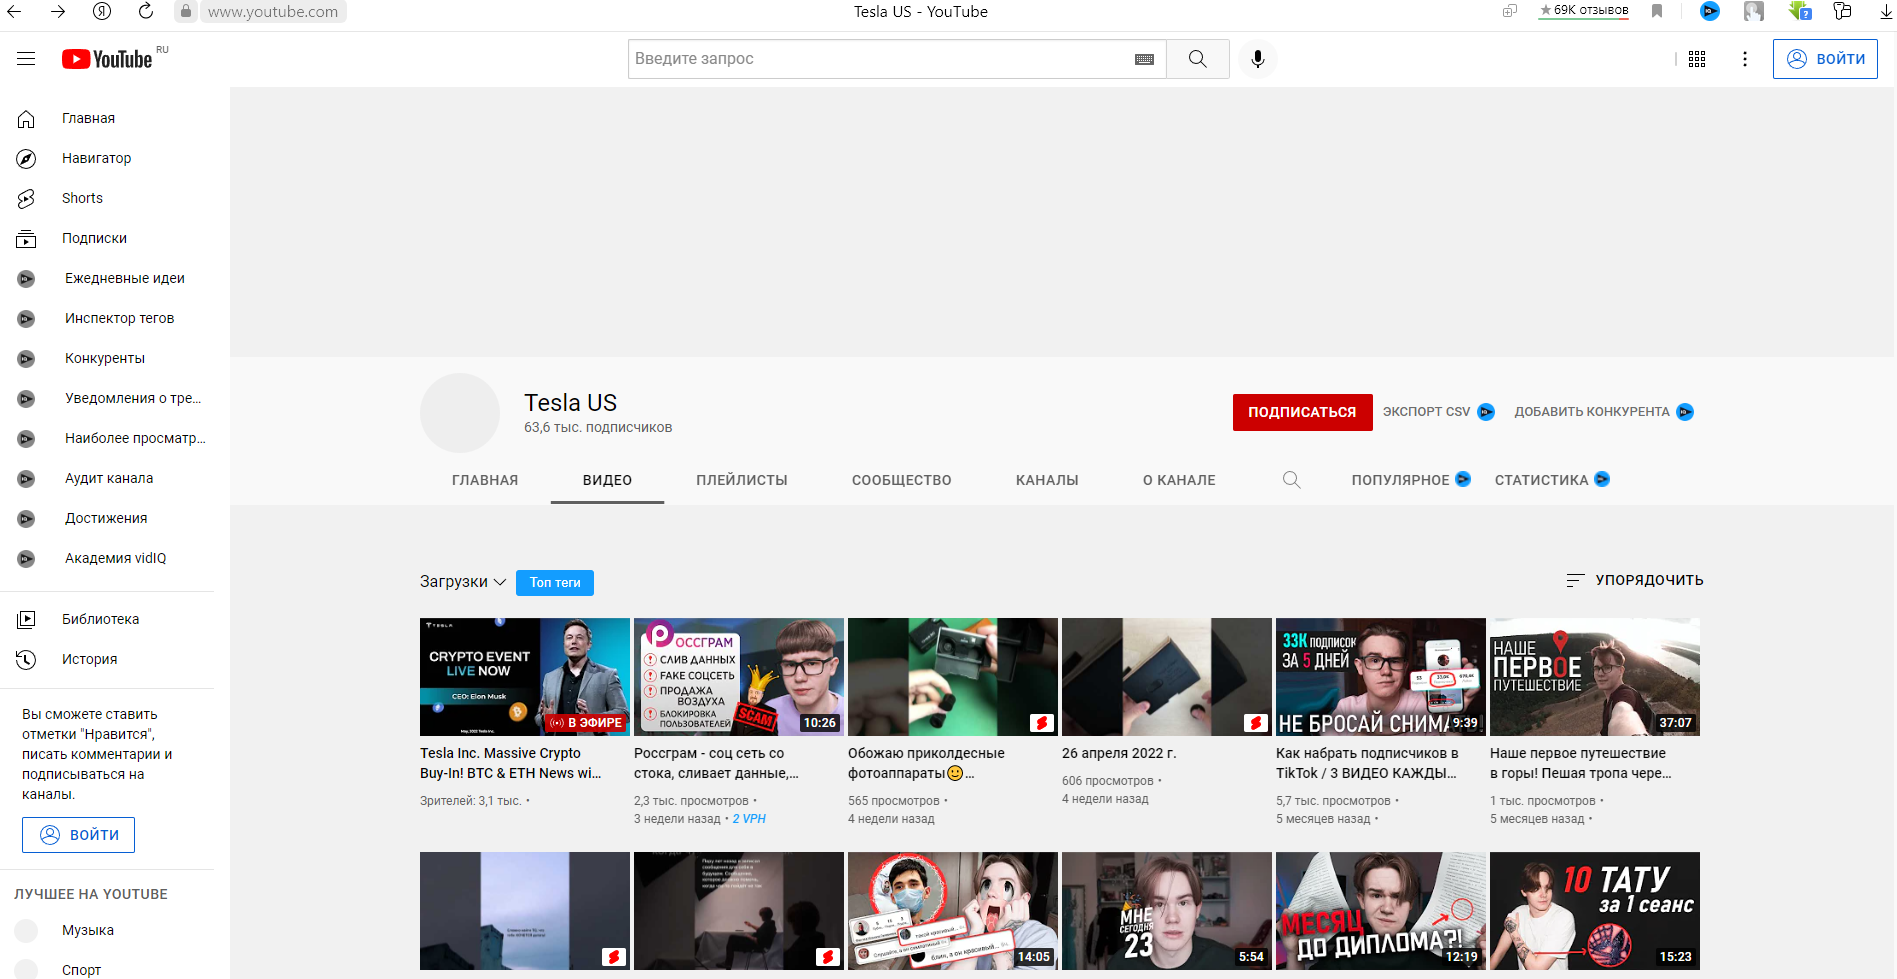Open the Статистика vidIQ tab
The width and height of the screenshot is (1897, 979).
[1552, 480]
